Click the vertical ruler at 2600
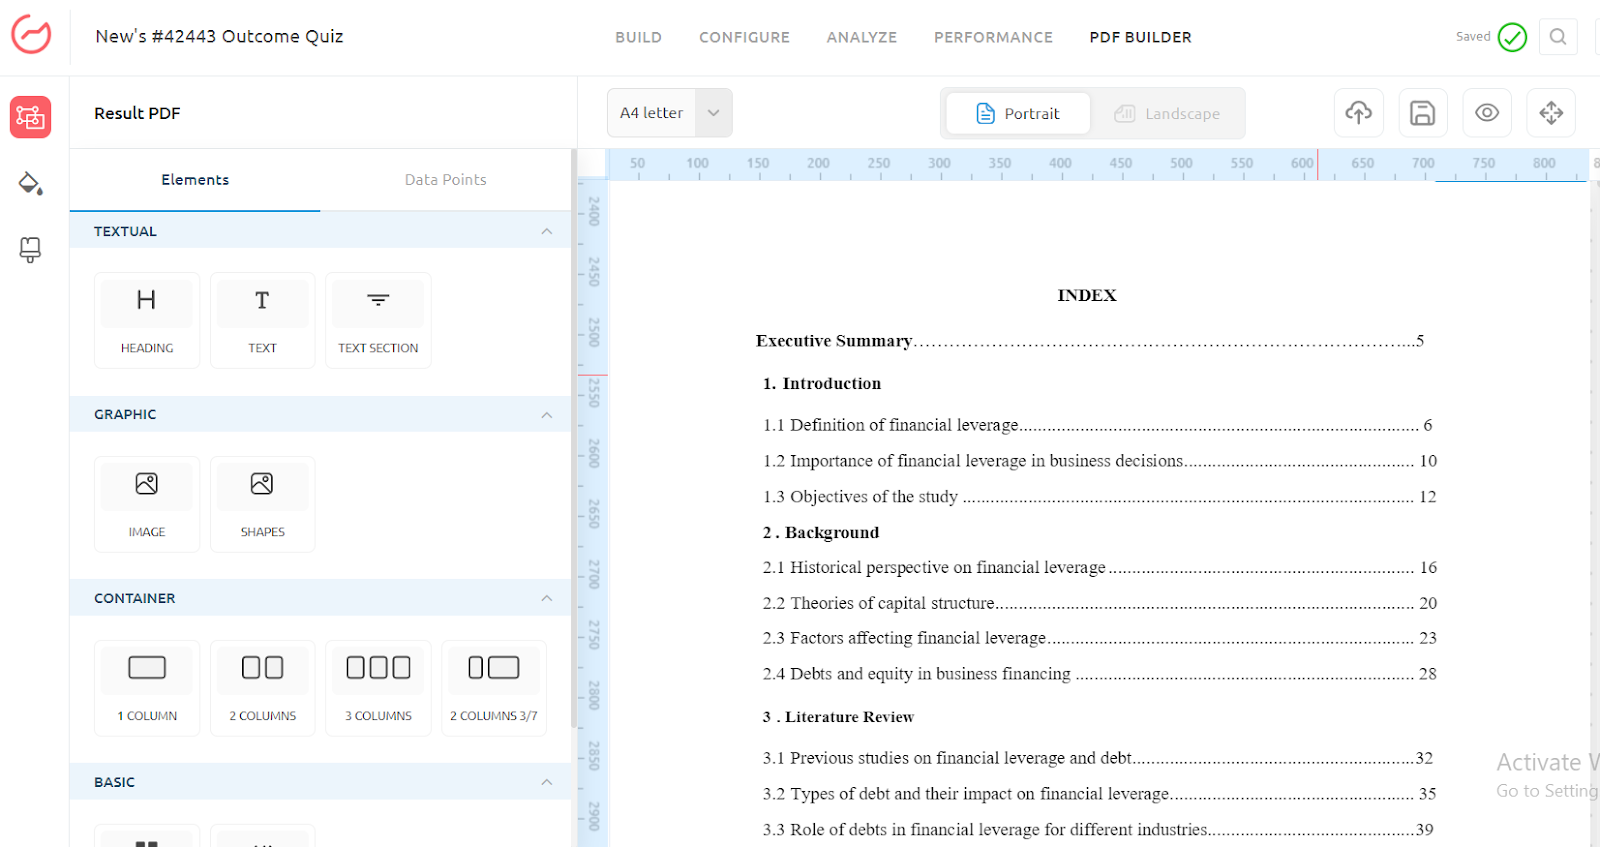 594,453
